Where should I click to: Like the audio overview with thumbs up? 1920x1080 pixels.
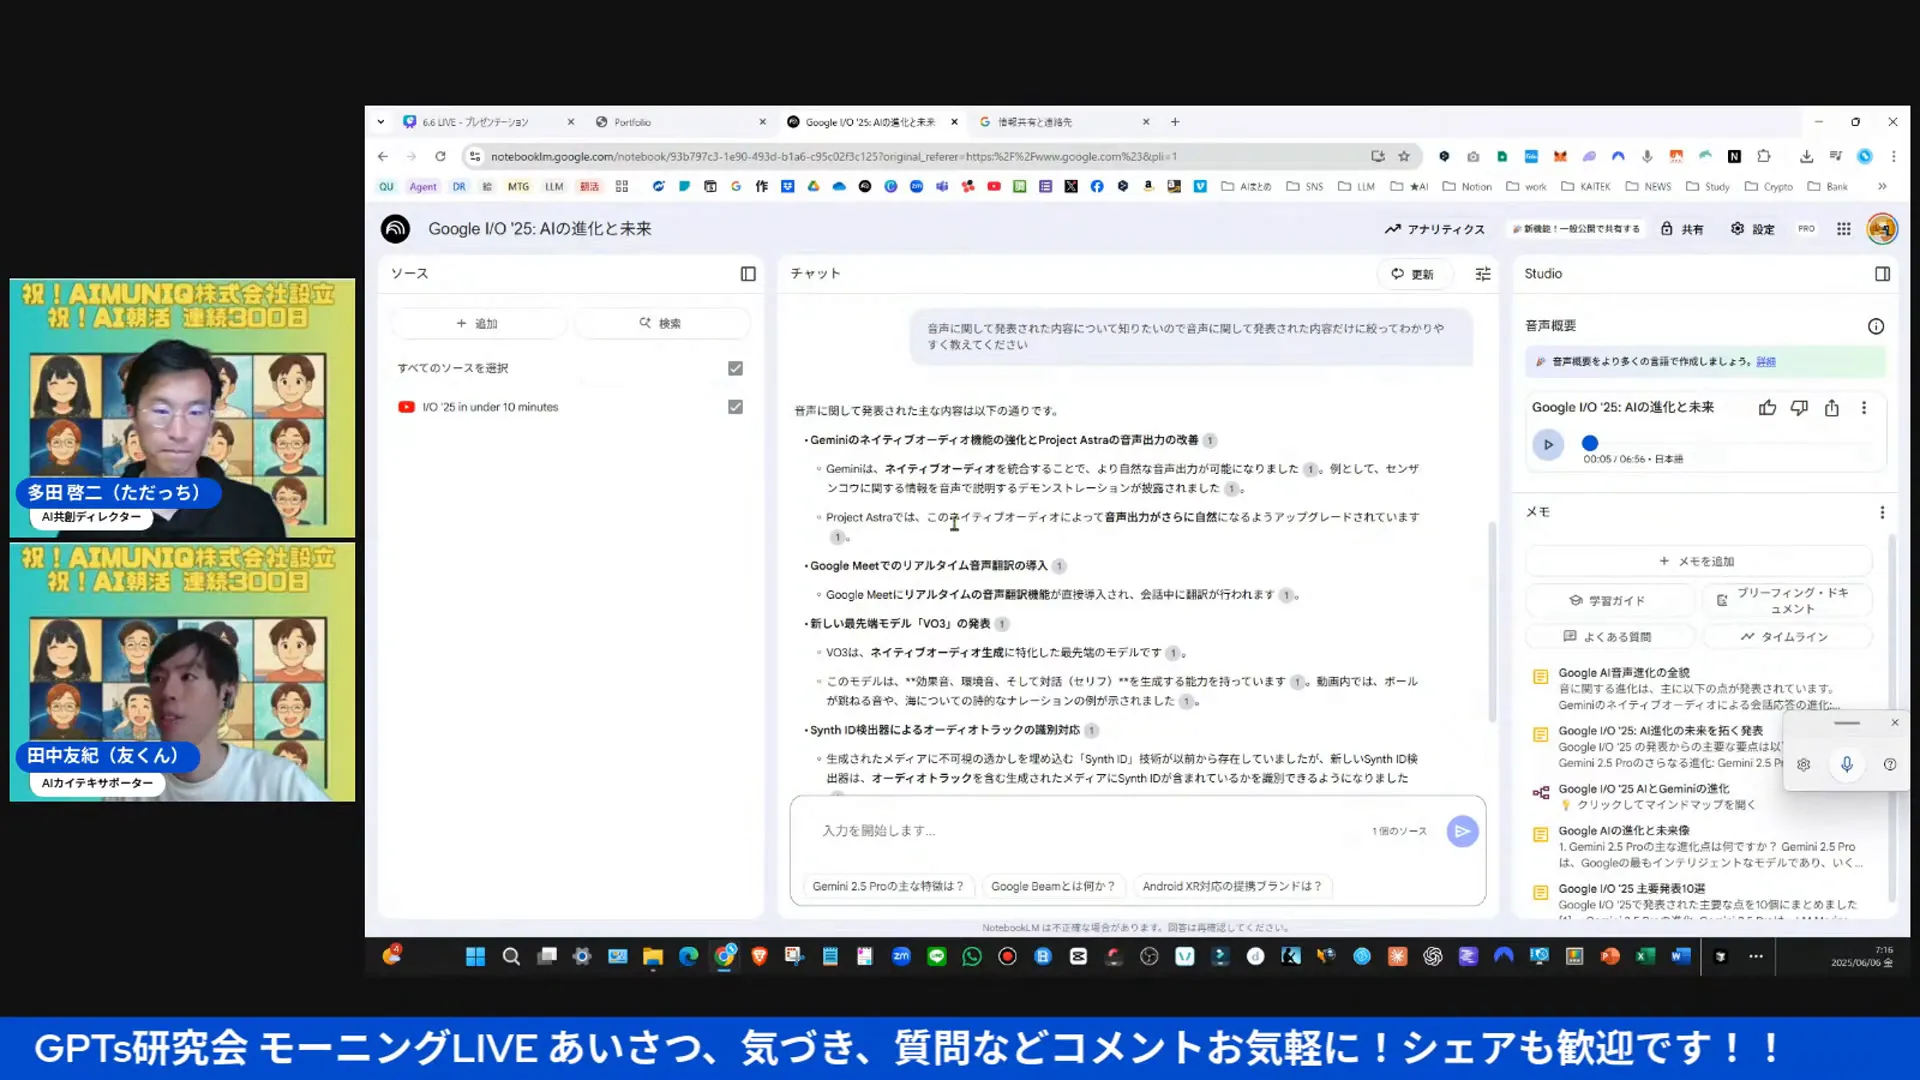point(1767,408)
